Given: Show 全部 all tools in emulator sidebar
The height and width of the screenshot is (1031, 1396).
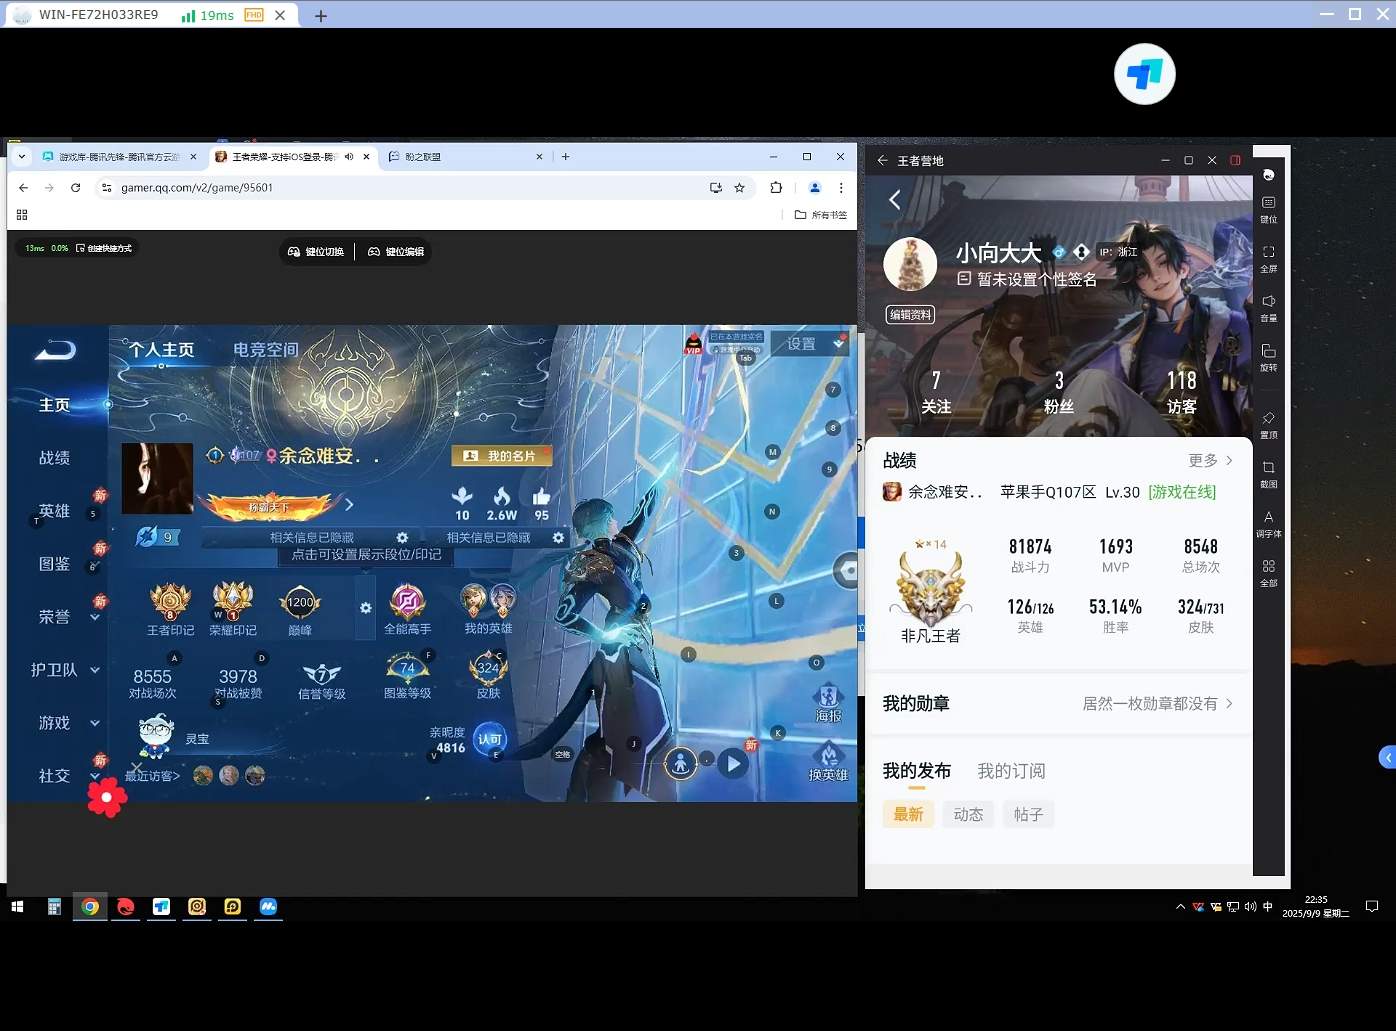Looking at the screenshot, I should [x=1268, y=572].
